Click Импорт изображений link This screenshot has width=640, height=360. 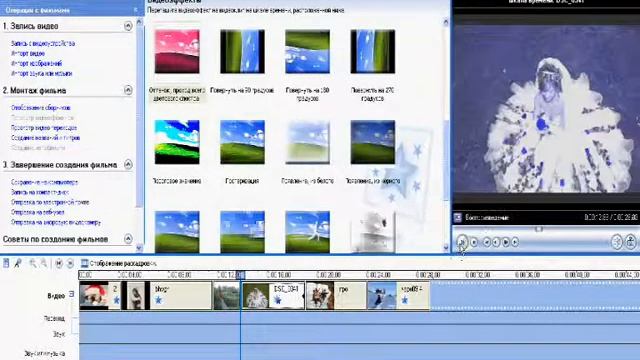point(37,64)
